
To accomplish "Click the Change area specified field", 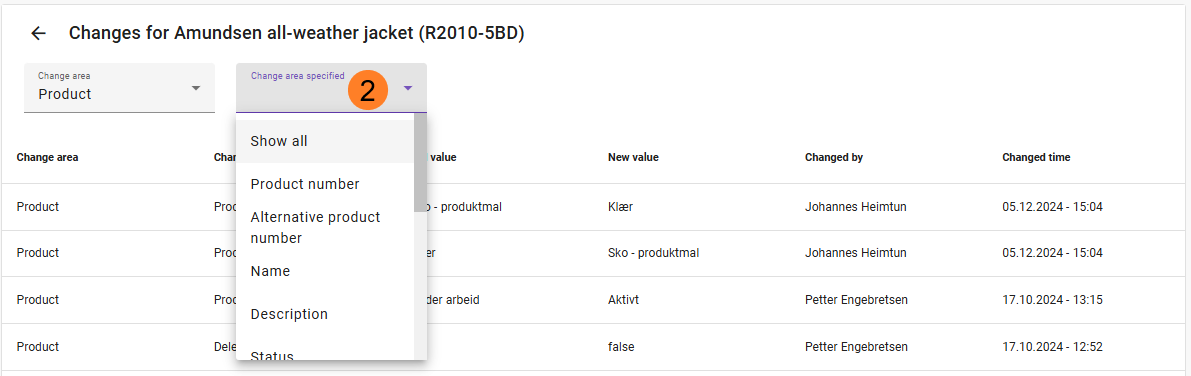I will tap(331, 88).
